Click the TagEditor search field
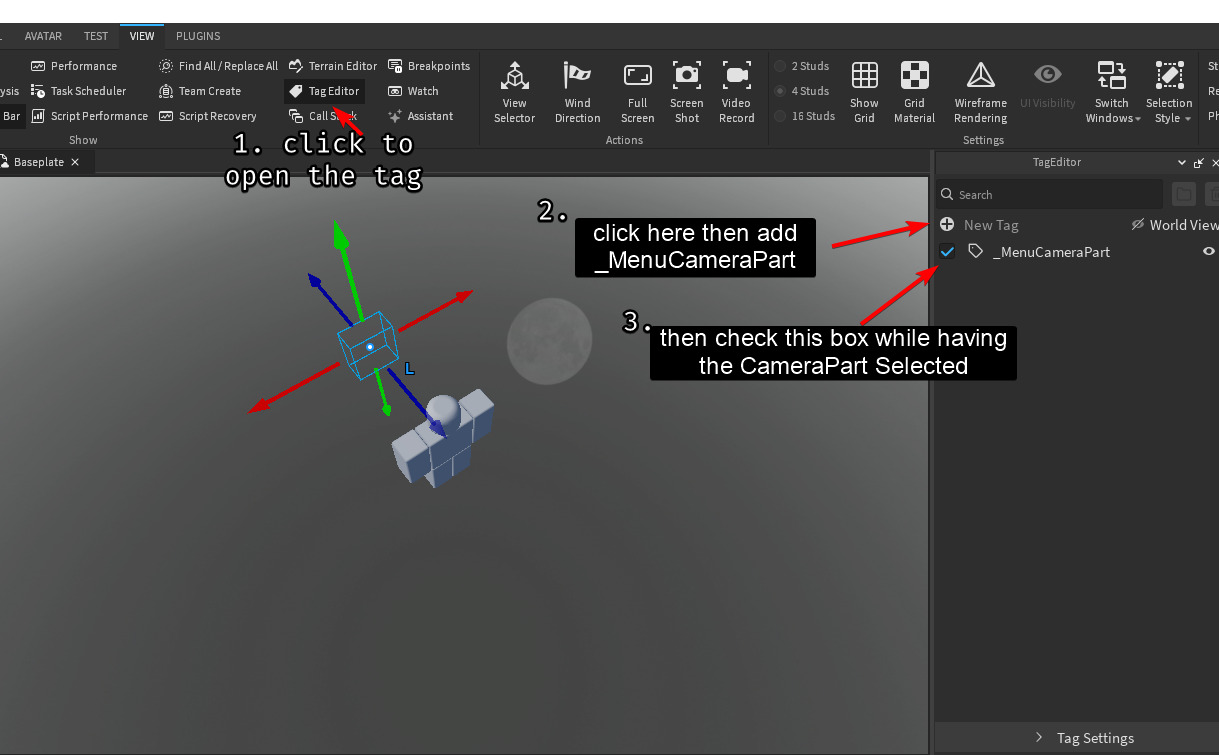 1050,194
